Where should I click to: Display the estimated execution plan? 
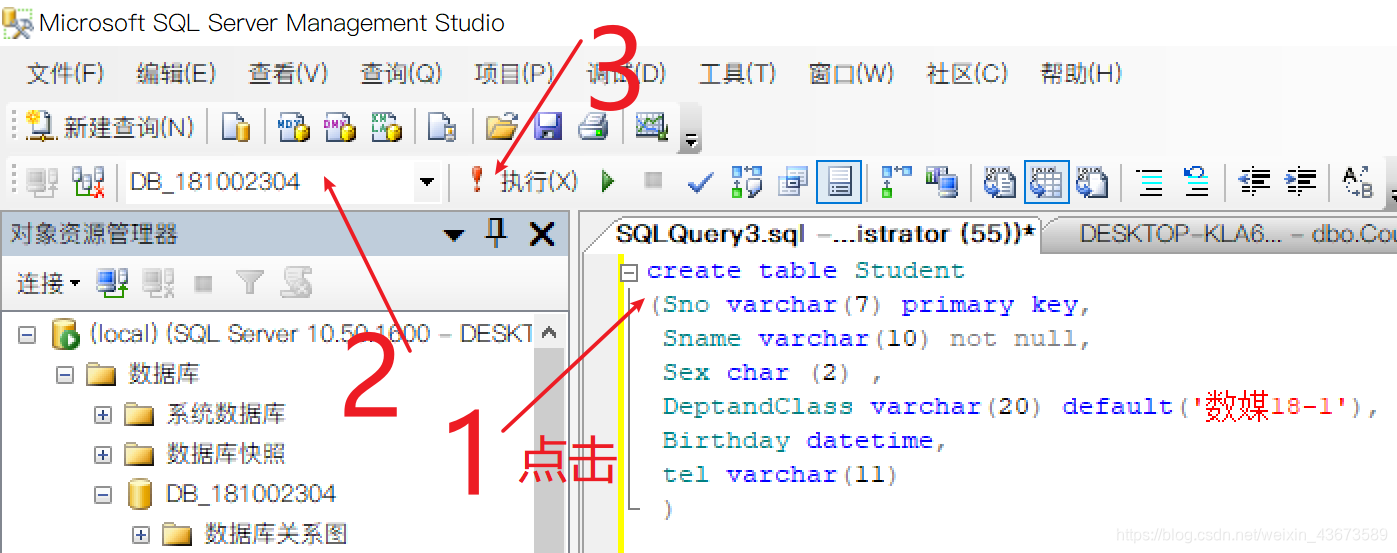tap(747, 182)
